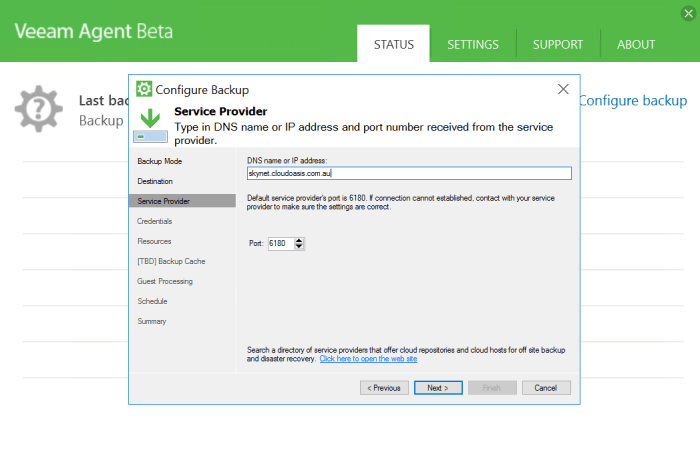Select the Guest Processing wizard step
The width and height of the screenshot is (700, 450).
click(x=165, y=281)
